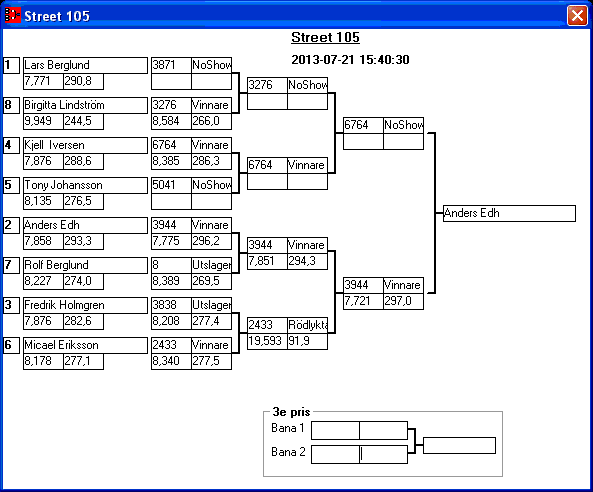Click the final winner box Anders Edh
This screenshot has height=492, width=593.
tap(509, 213)
